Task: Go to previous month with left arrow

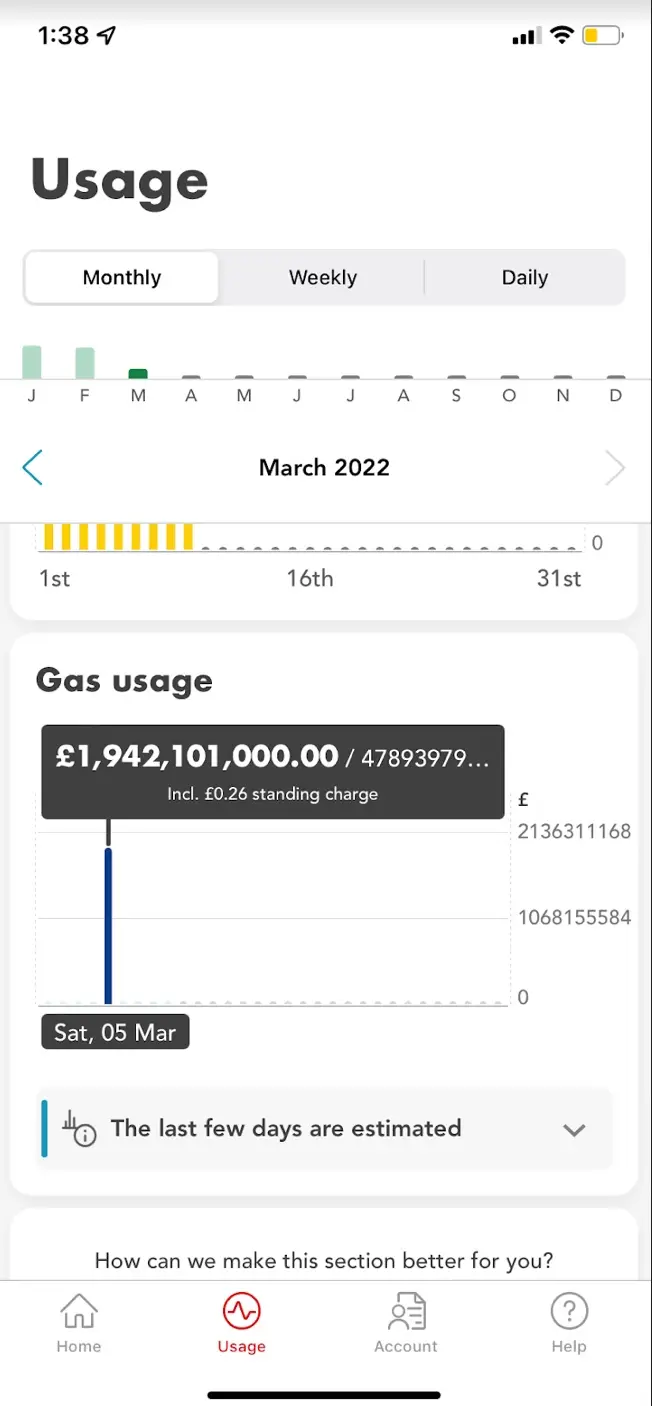Action: pos(33,467)
